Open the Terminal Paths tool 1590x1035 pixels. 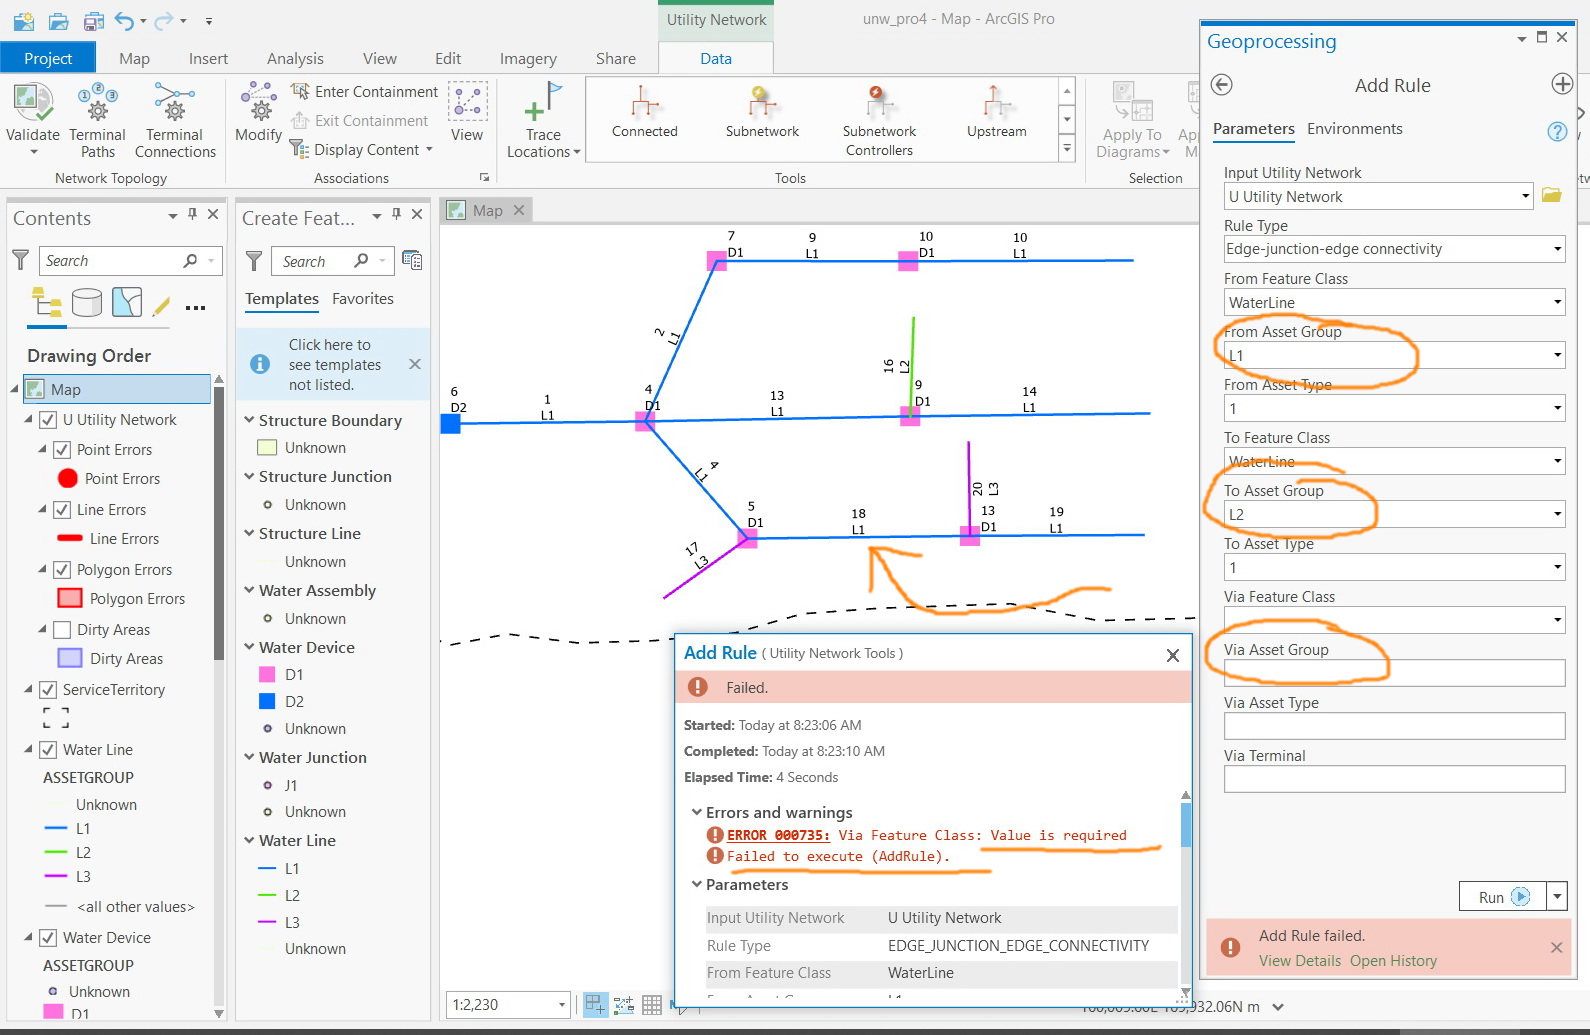[x=97, y=120]
